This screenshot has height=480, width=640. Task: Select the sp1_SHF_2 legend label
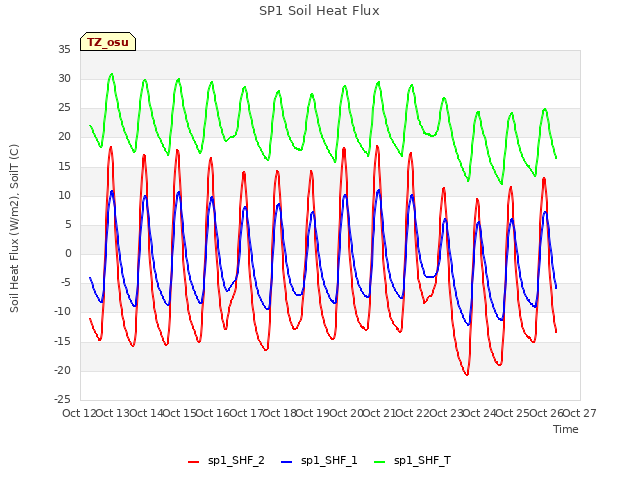[x=236, y=461]
